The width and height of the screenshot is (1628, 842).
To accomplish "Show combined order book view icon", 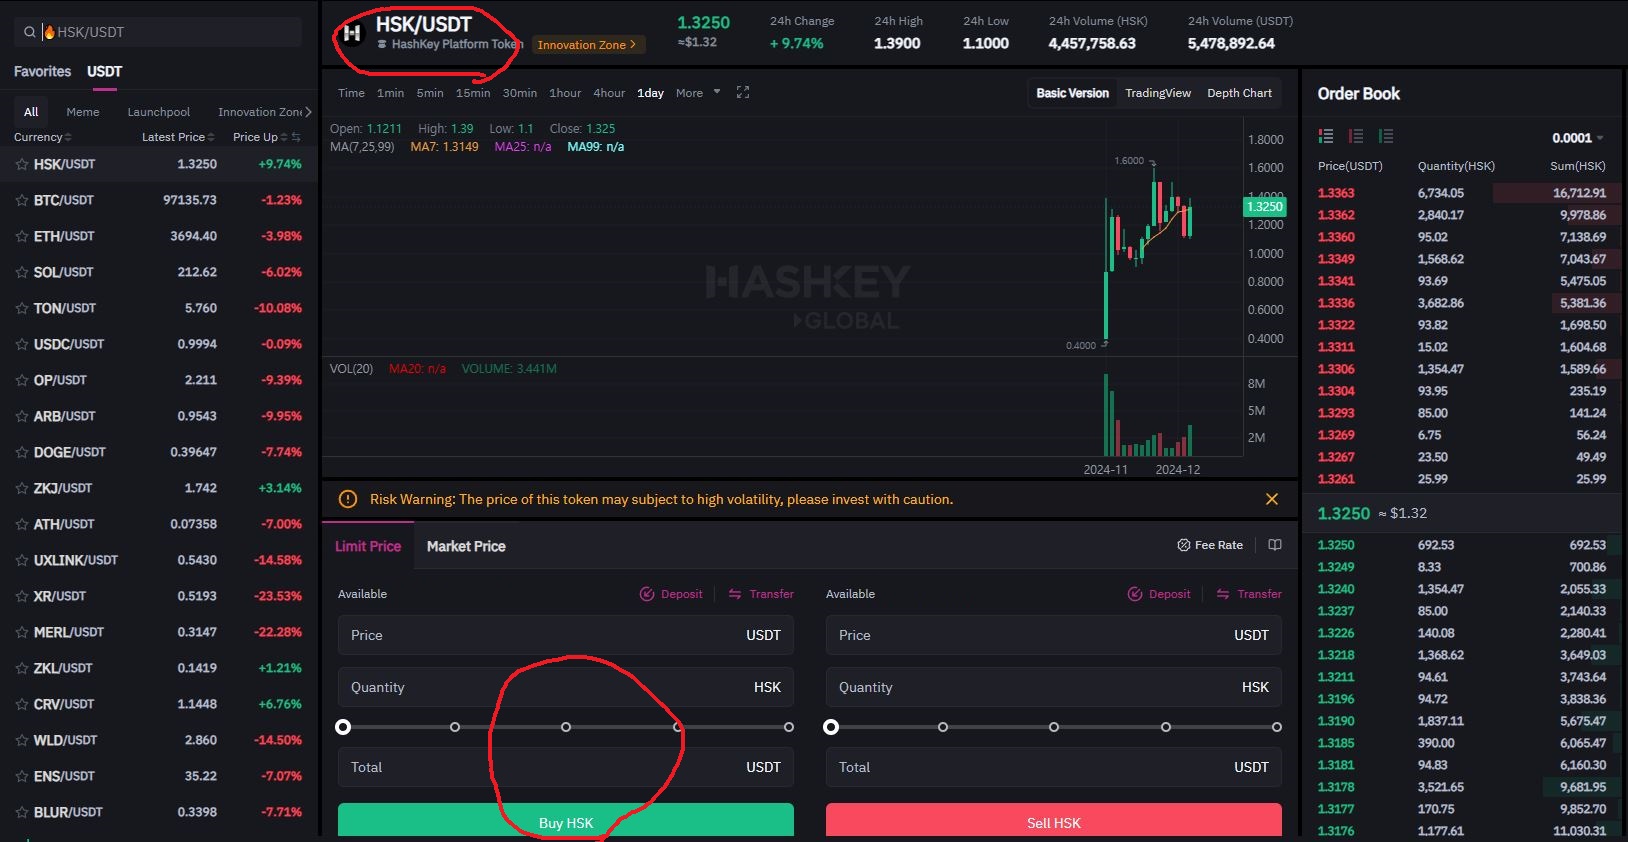I will 1326,136.
